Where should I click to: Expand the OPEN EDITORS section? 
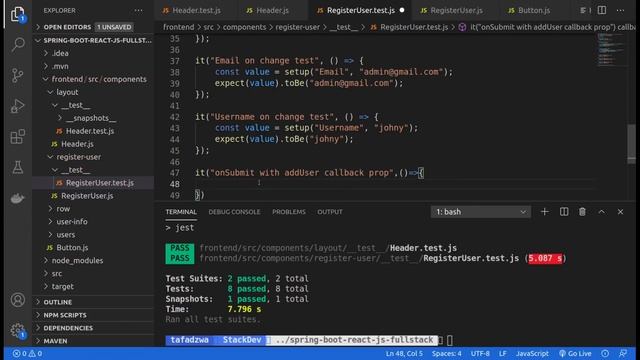tap(93, 27)
